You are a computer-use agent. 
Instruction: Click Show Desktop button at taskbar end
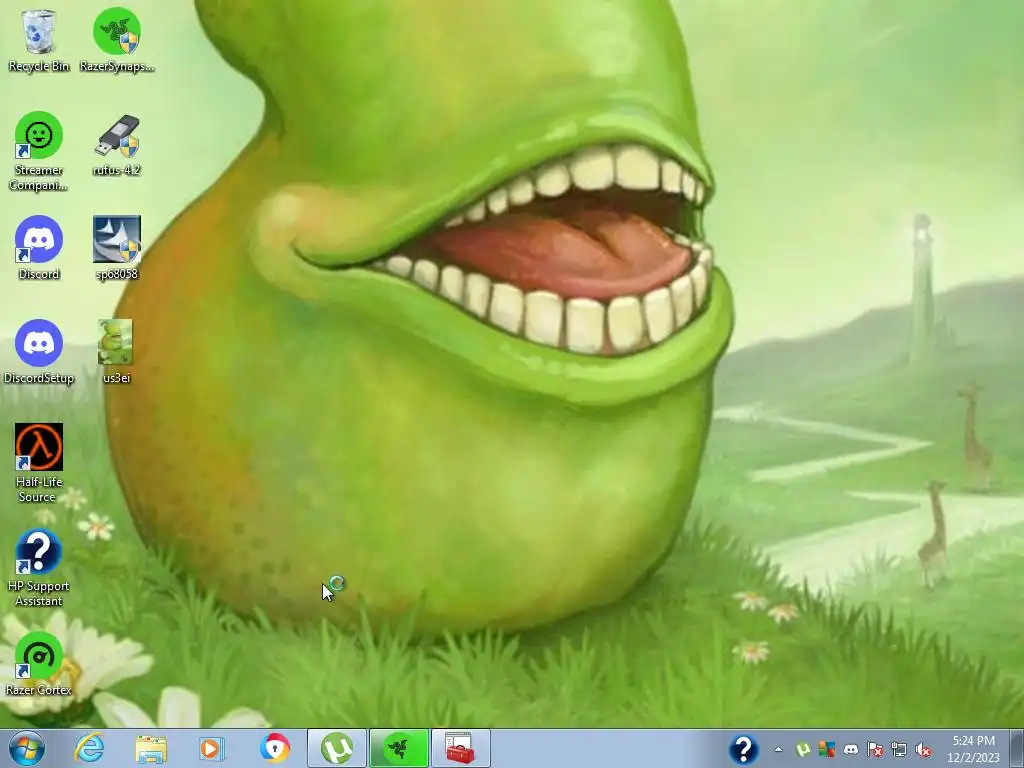point(1017,749)
